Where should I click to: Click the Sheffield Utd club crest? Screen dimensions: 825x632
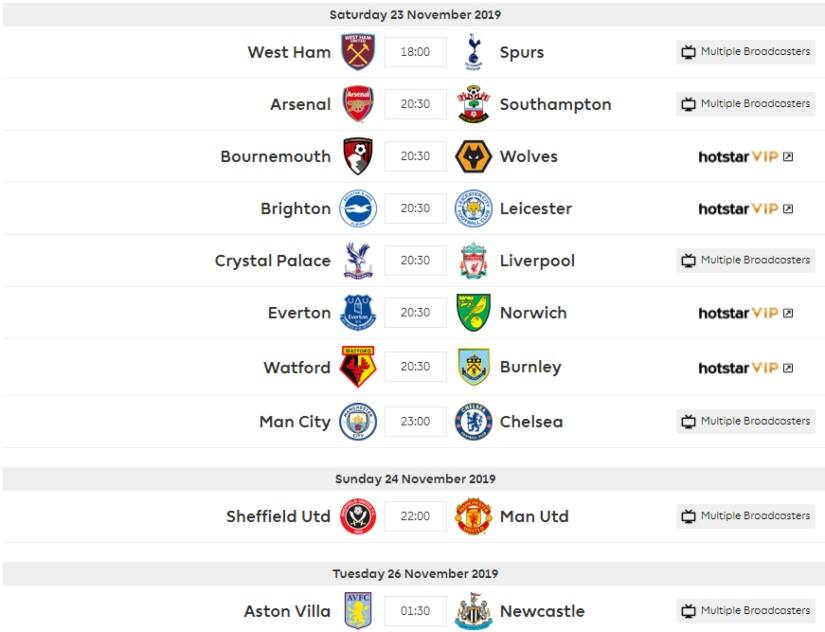pyautogui.click(x=357, y=516)
